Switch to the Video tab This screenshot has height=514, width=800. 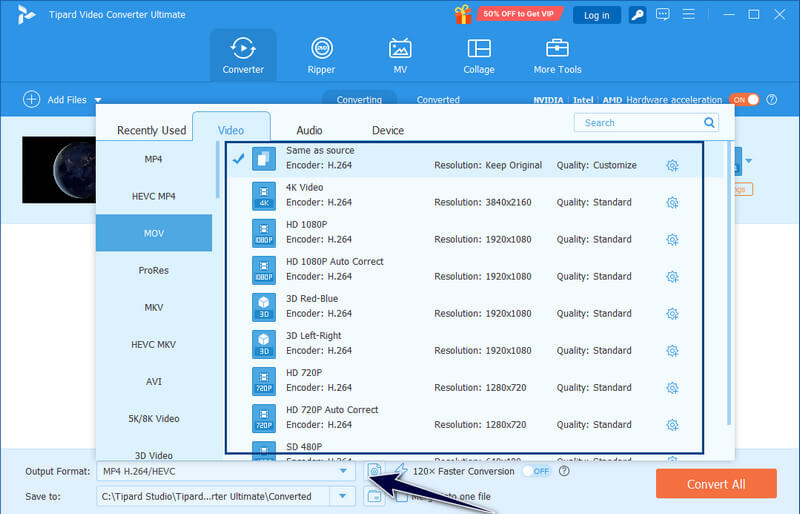pos(231,129)
